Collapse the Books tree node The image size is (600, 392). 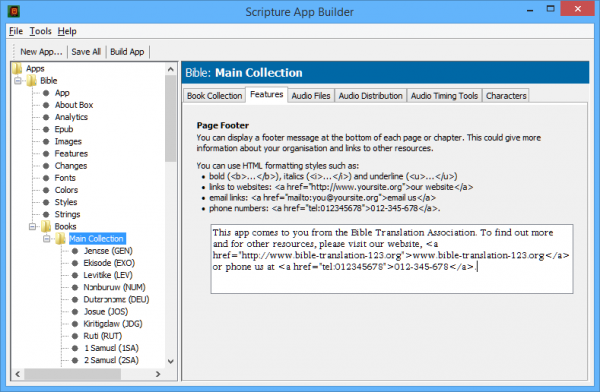[32, 226]
